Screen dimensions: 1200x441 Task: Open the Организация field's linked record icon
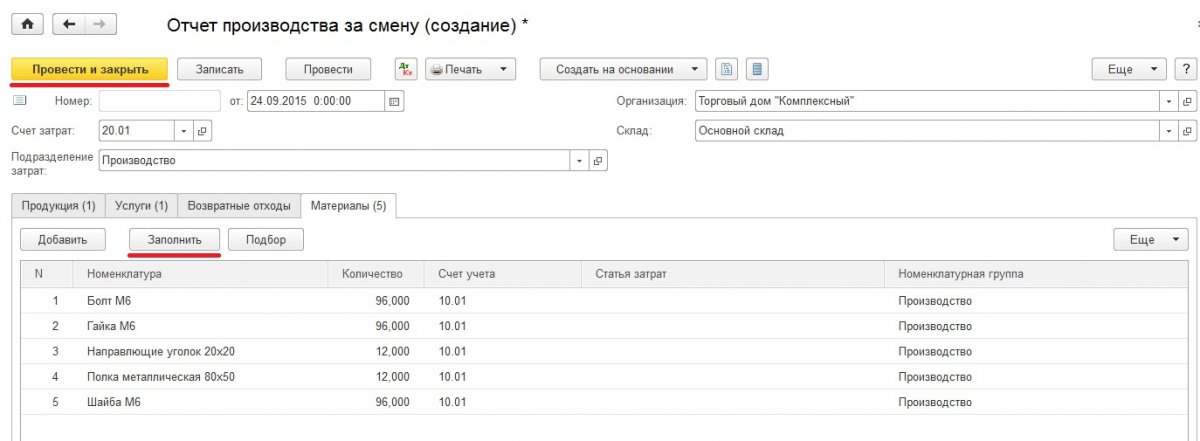tap(1188, 101)
